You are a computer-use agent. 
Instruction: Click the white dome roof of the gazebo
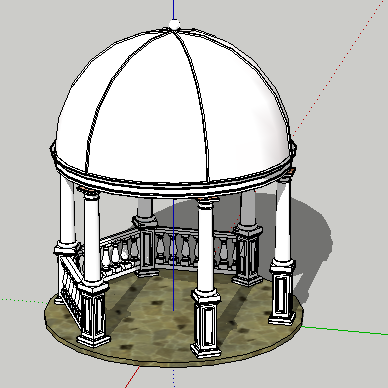coord(173,107)
